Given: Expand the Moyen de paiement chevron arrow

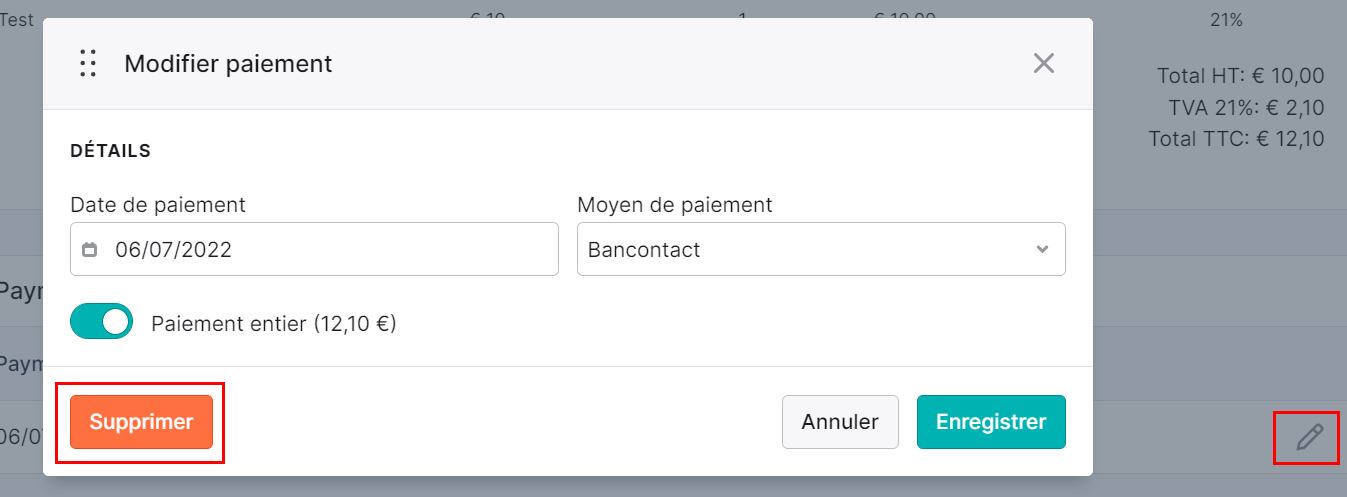Looking at the screenshot, I should 1043,249.
